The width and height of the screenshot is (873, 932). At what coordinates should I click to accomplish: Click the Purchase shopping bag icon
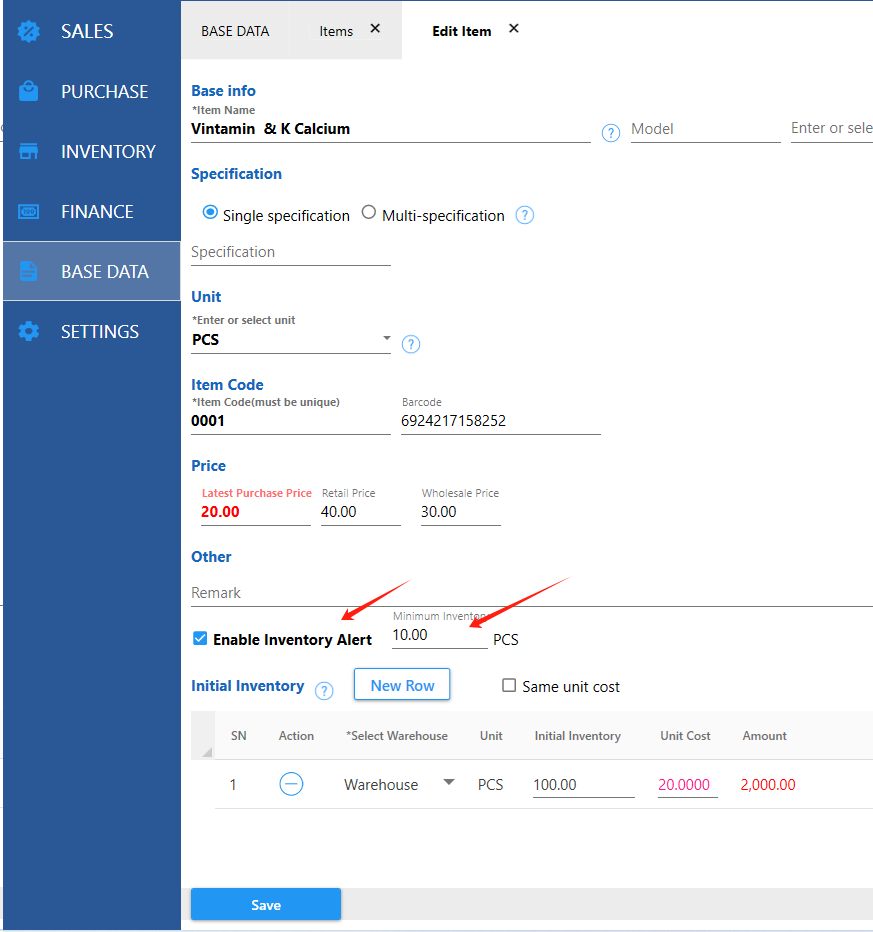29,91
